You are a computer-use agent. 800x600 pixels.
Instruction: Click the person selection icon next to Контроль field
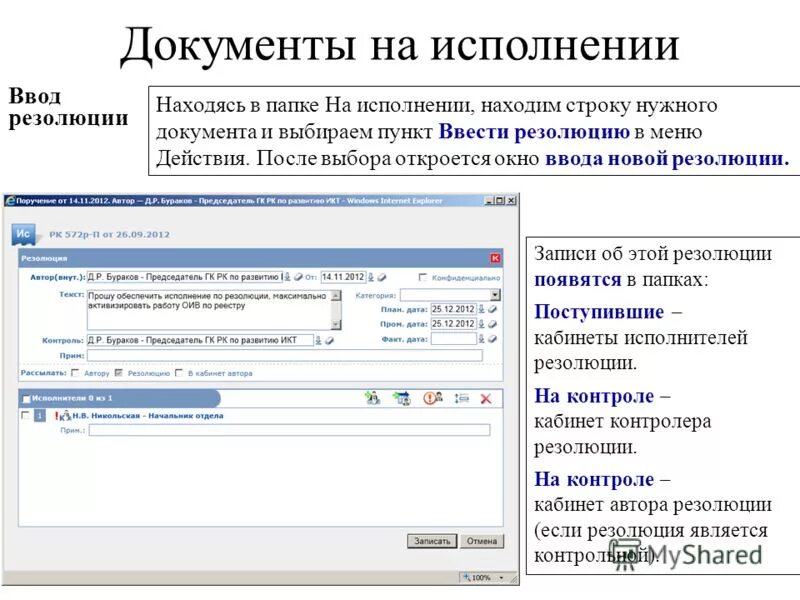pos(317,339)
